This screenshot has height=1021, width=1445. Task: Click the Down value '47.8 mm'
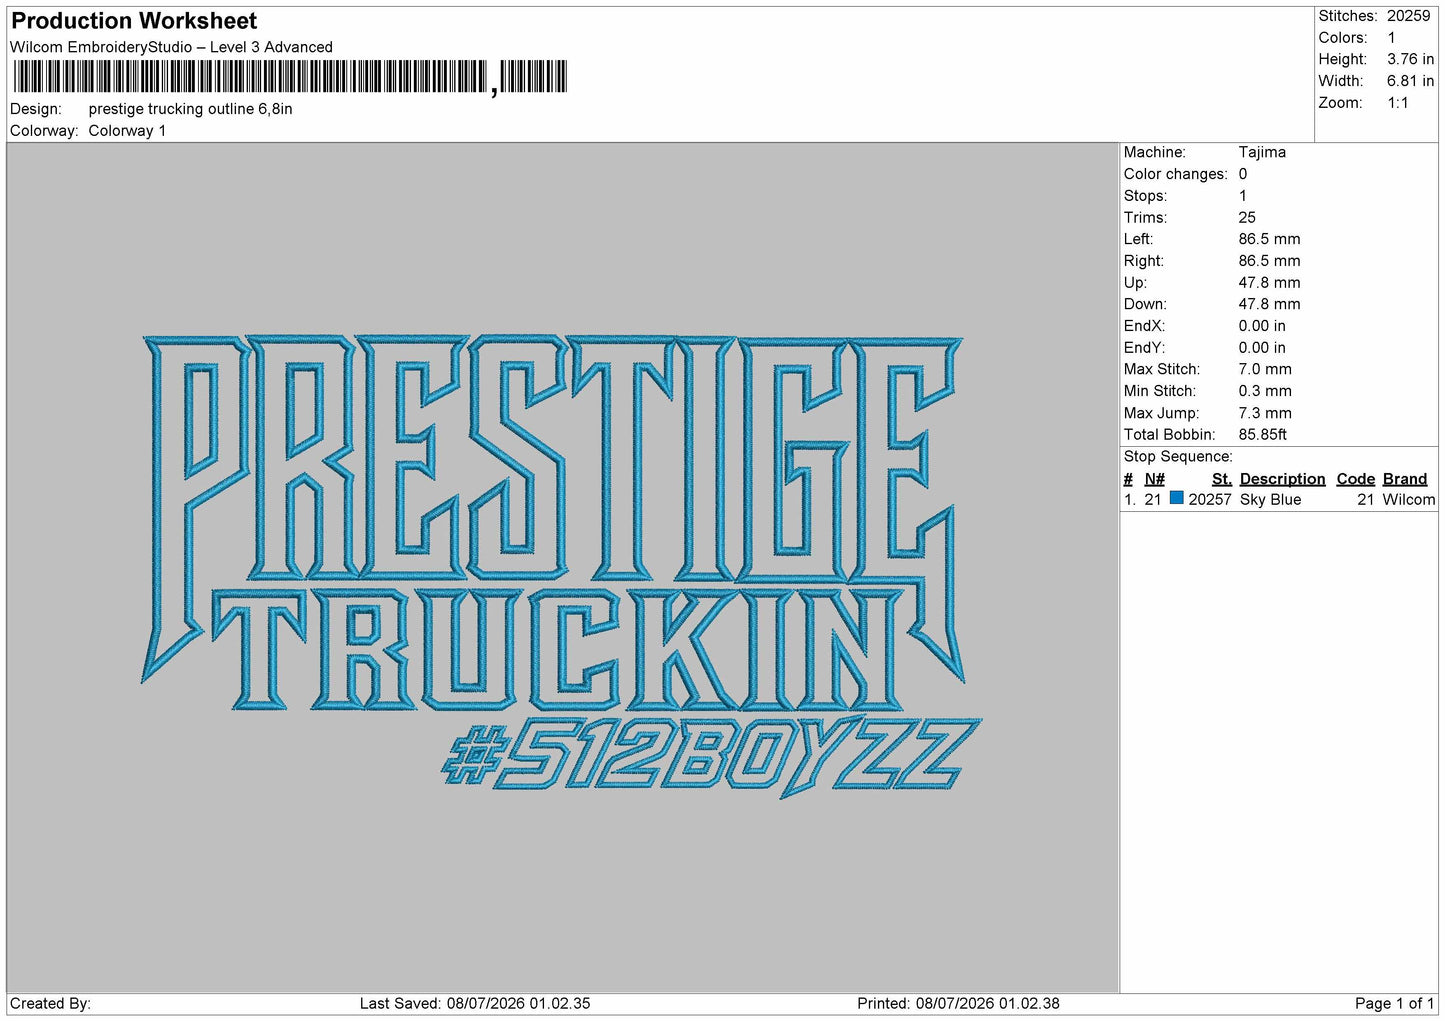coord(1269,304)
